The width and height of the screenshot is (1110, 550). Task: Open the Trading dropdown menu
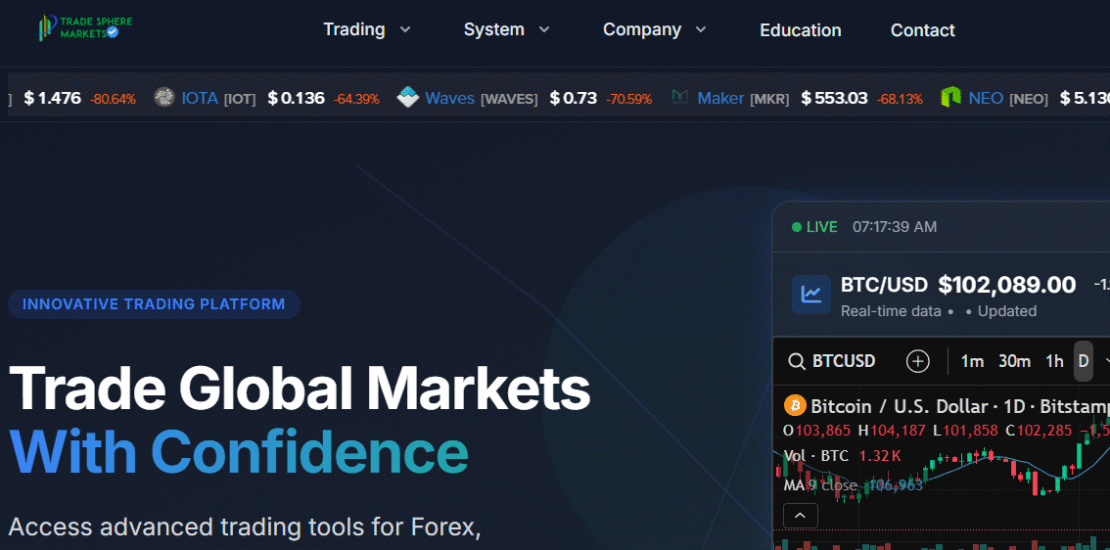367,30
